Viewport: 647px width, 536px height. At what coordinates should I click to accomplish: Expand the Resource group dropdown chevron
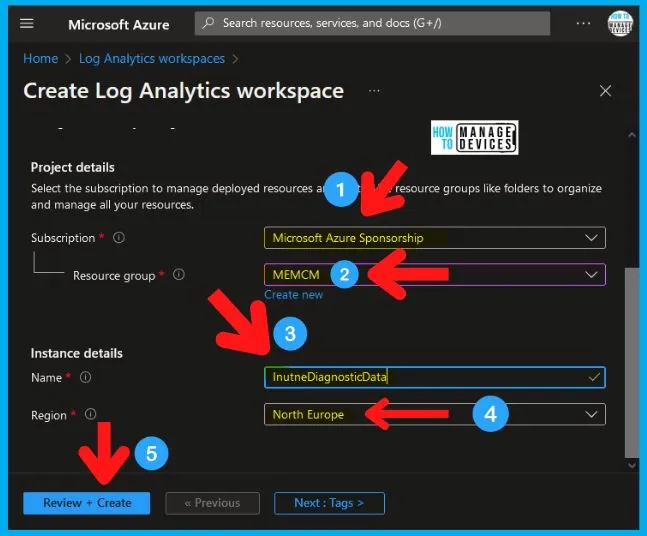click(591, 274)
